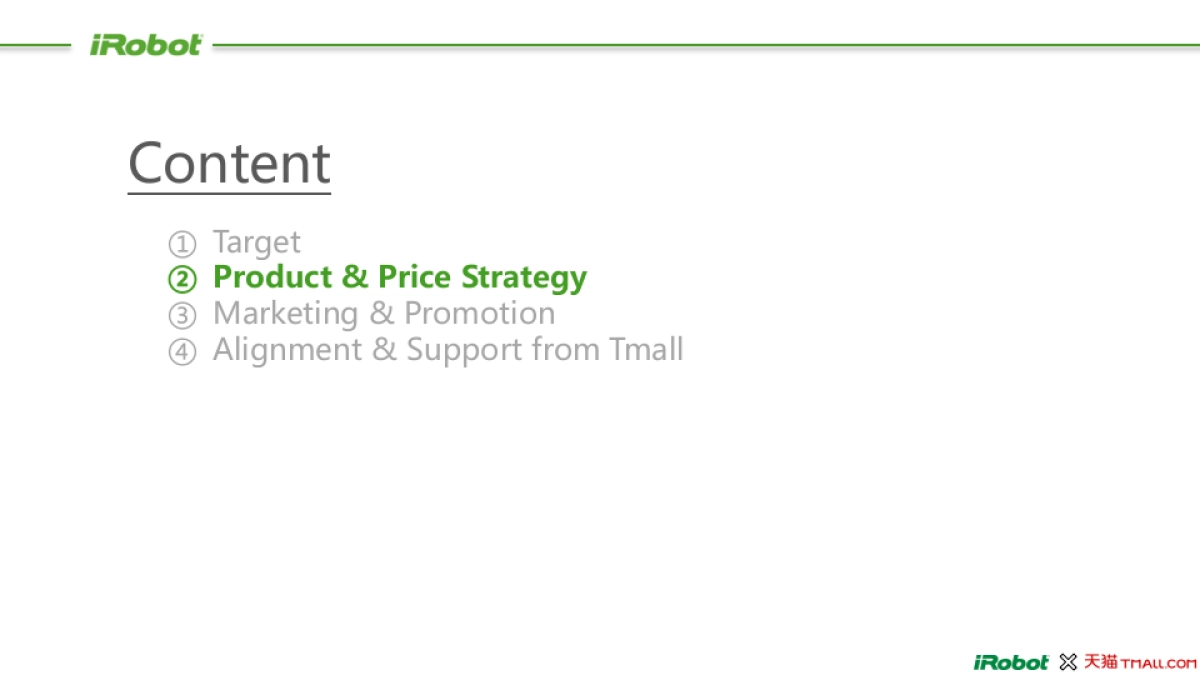Image resolution: width=1200 pixels, height=675 pixels.
Task: Click the word Tmall ending the fourth agenda item
Action: [x=646, y=349]
